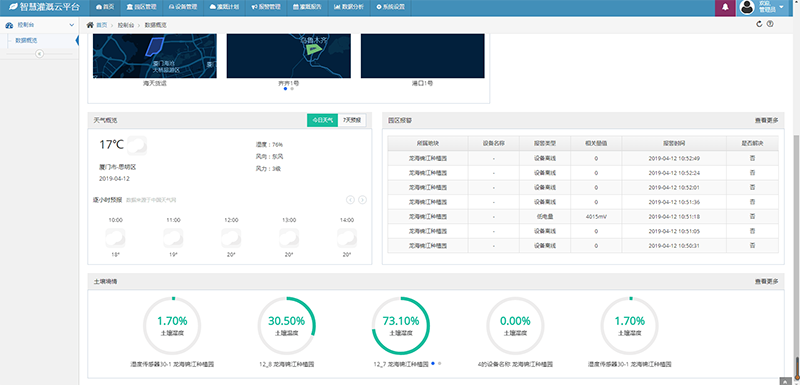This screenshot has width=800, height=385.
Task: Click the 12:00 forecast weather icon
Action: pyautogui.click(x=231, y=238)
